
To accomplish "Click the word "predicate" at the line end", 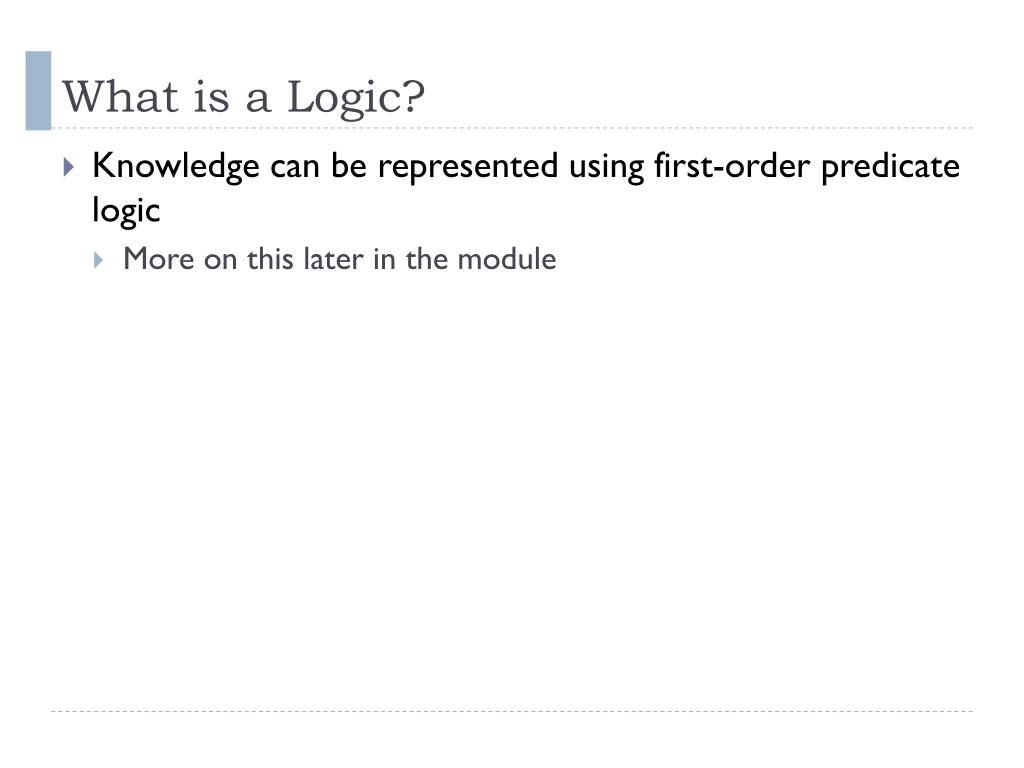I will pos(890,167).
